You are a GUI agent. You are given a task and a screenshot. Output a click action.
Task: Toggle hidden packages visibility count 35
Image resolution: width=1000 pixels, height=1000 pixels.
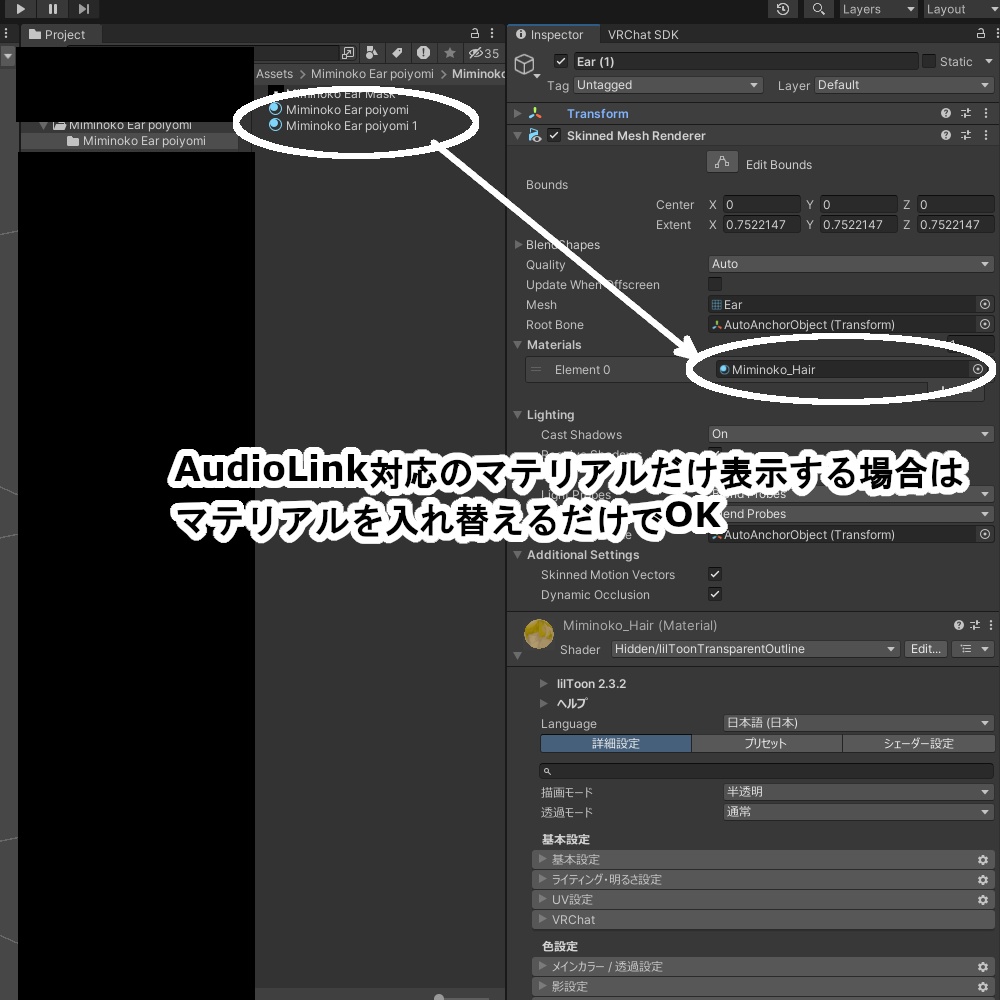coord(483,53)
